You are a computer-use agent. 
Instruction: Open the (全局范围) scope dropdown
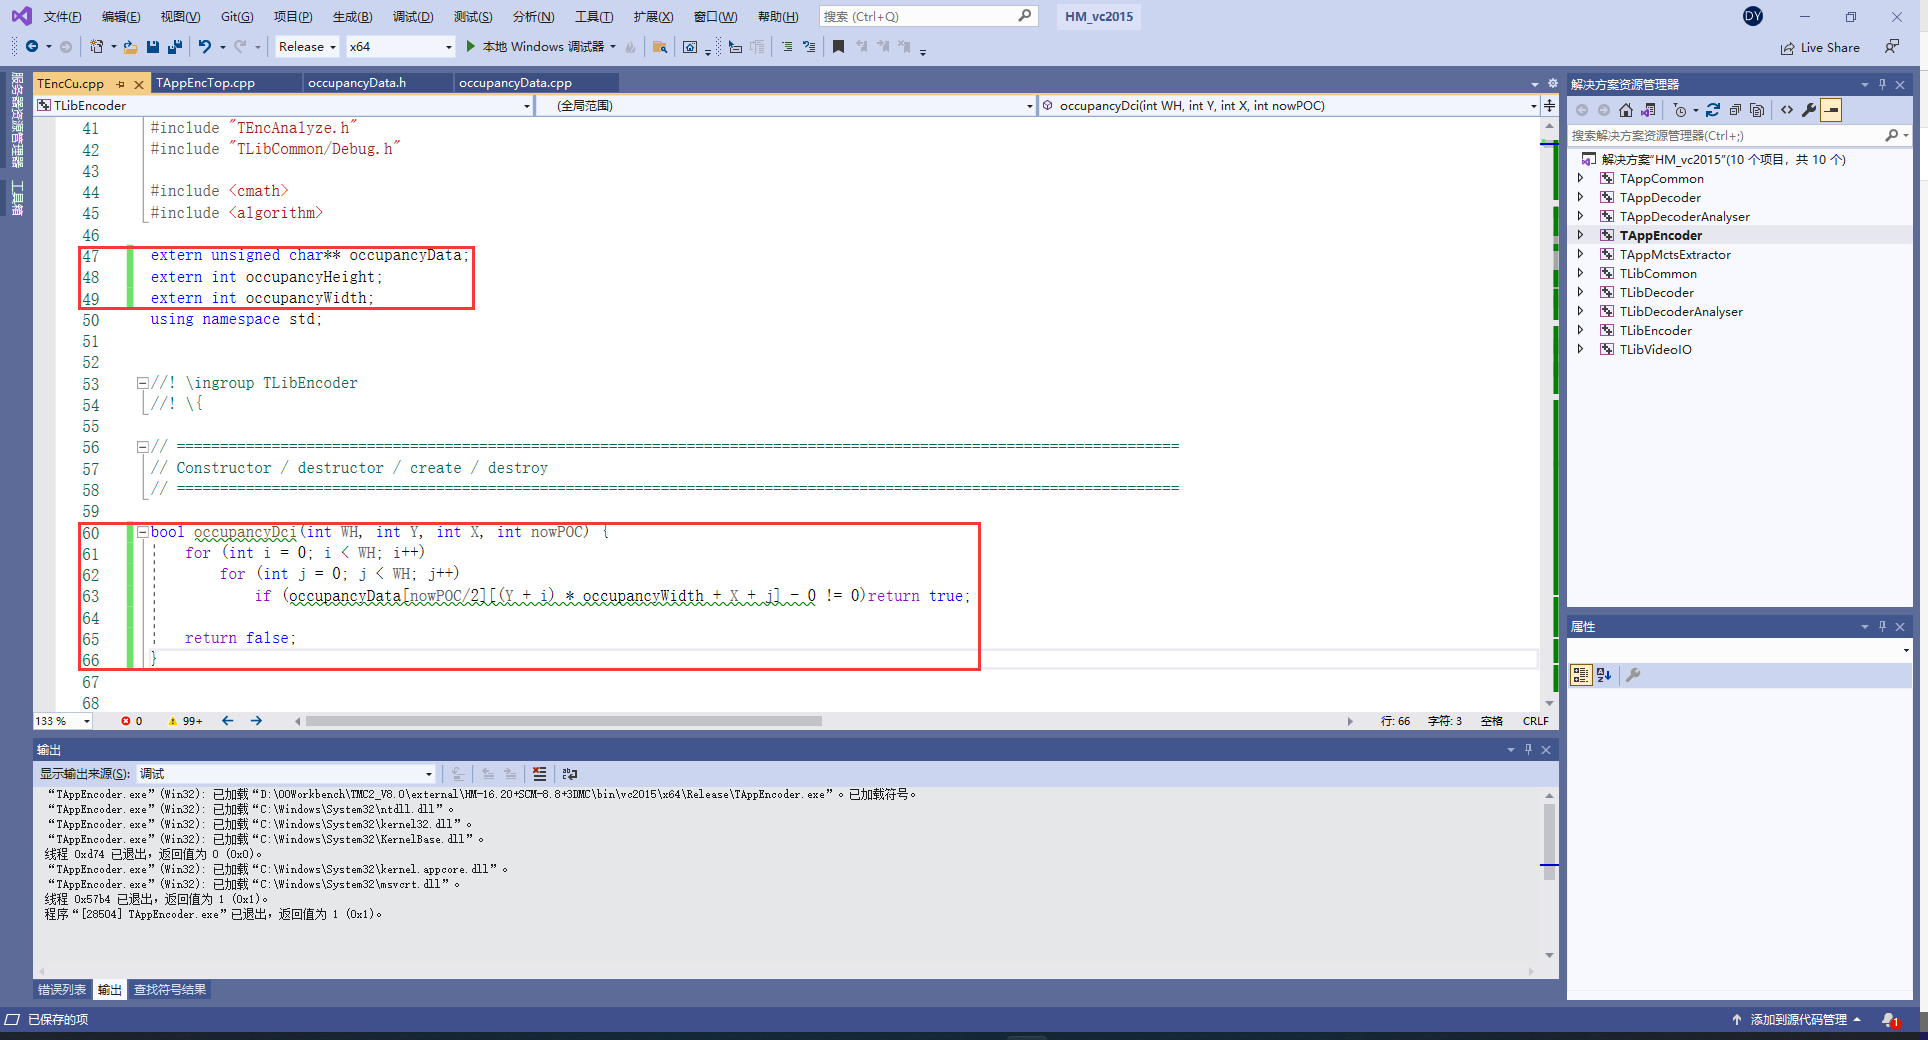tap(785, 105)
